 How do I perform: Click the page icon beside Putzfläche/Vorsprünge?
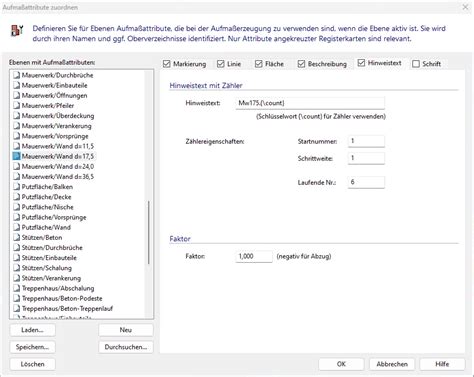[16, 217]
